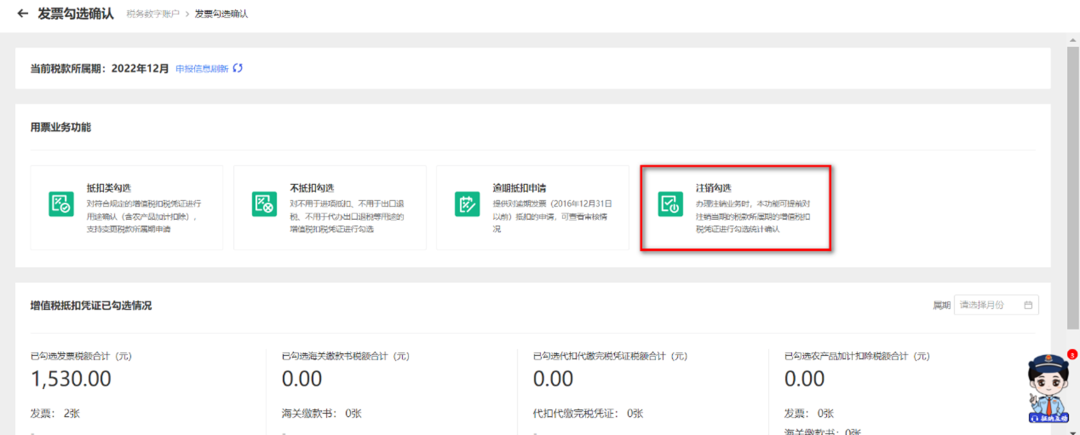Click the 请选择月份 period field

(x=990, y=304)
